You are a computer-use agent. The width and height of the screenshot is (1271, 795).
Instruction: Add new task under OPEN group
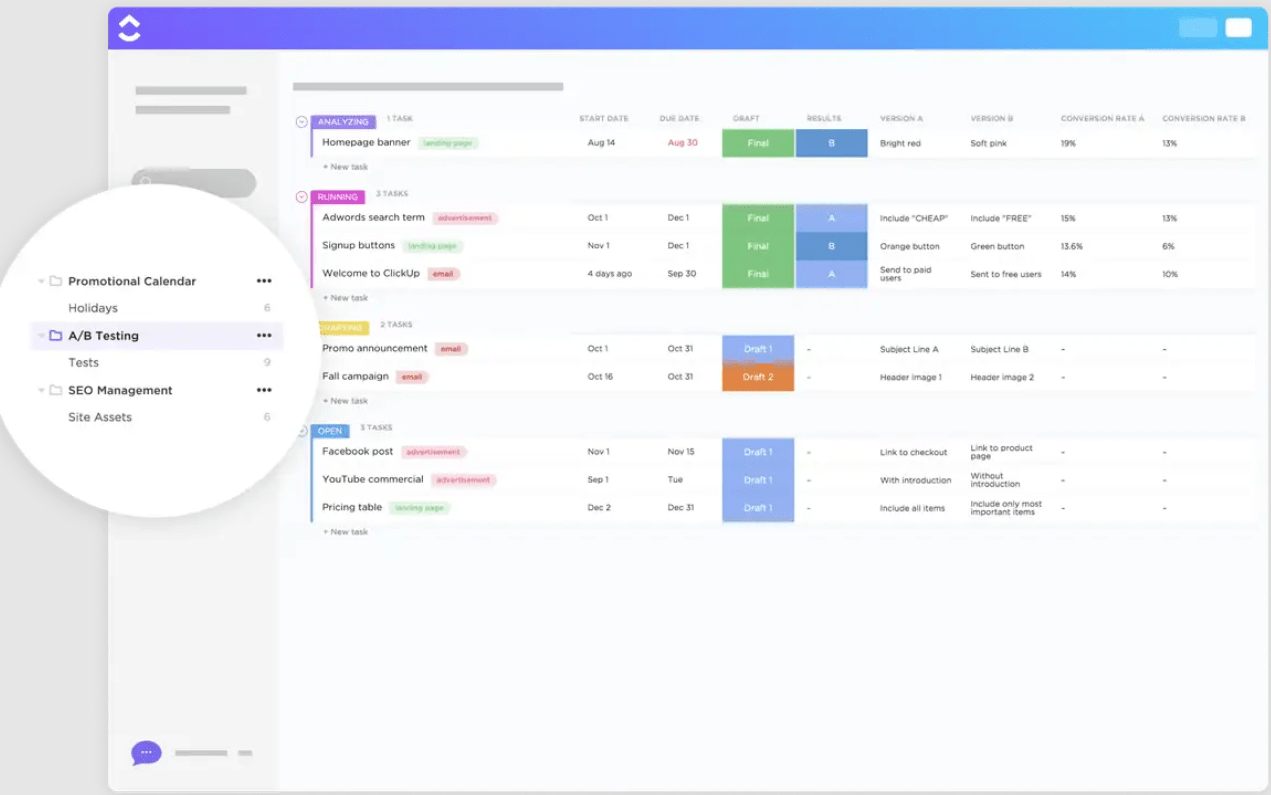[346, 532]
